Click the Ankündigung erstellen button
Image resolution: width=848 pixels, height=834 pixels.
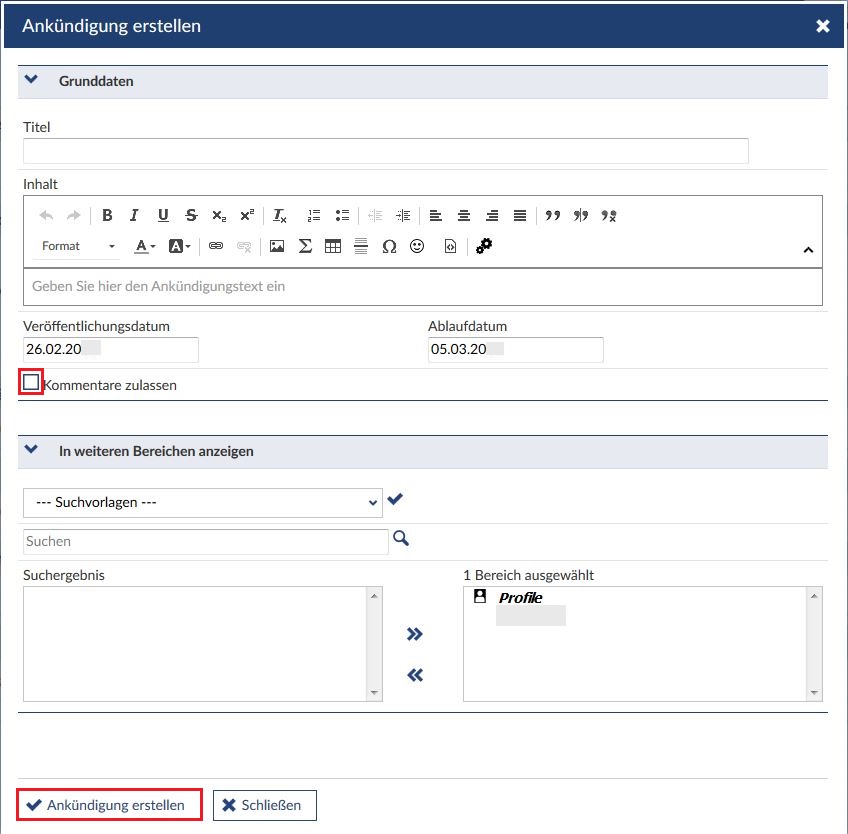tap(109, 805)
